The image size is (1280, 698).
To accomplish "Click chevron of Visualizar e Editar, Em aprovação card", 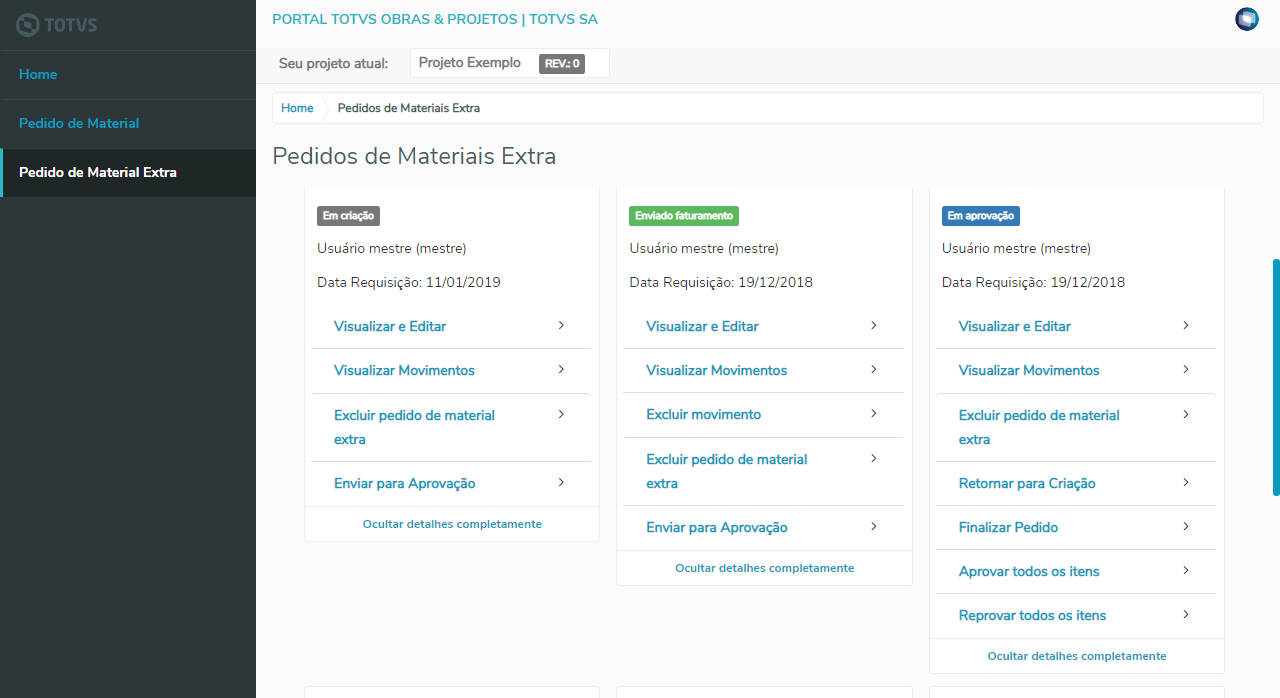I will click(1186, 326).
